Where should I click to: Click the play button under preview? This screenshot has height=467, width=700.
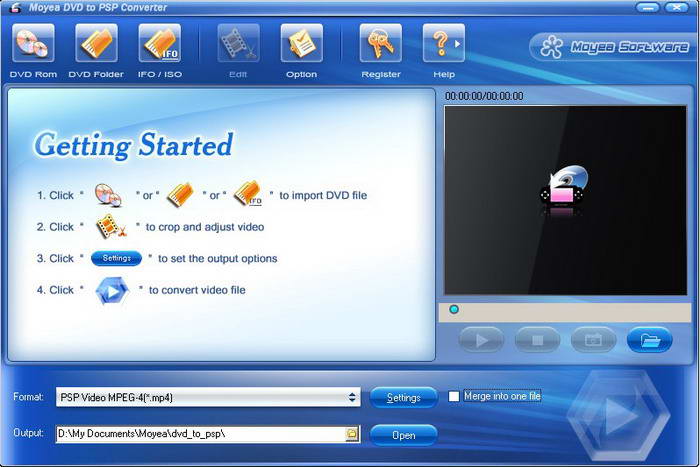tap(481, 340)
